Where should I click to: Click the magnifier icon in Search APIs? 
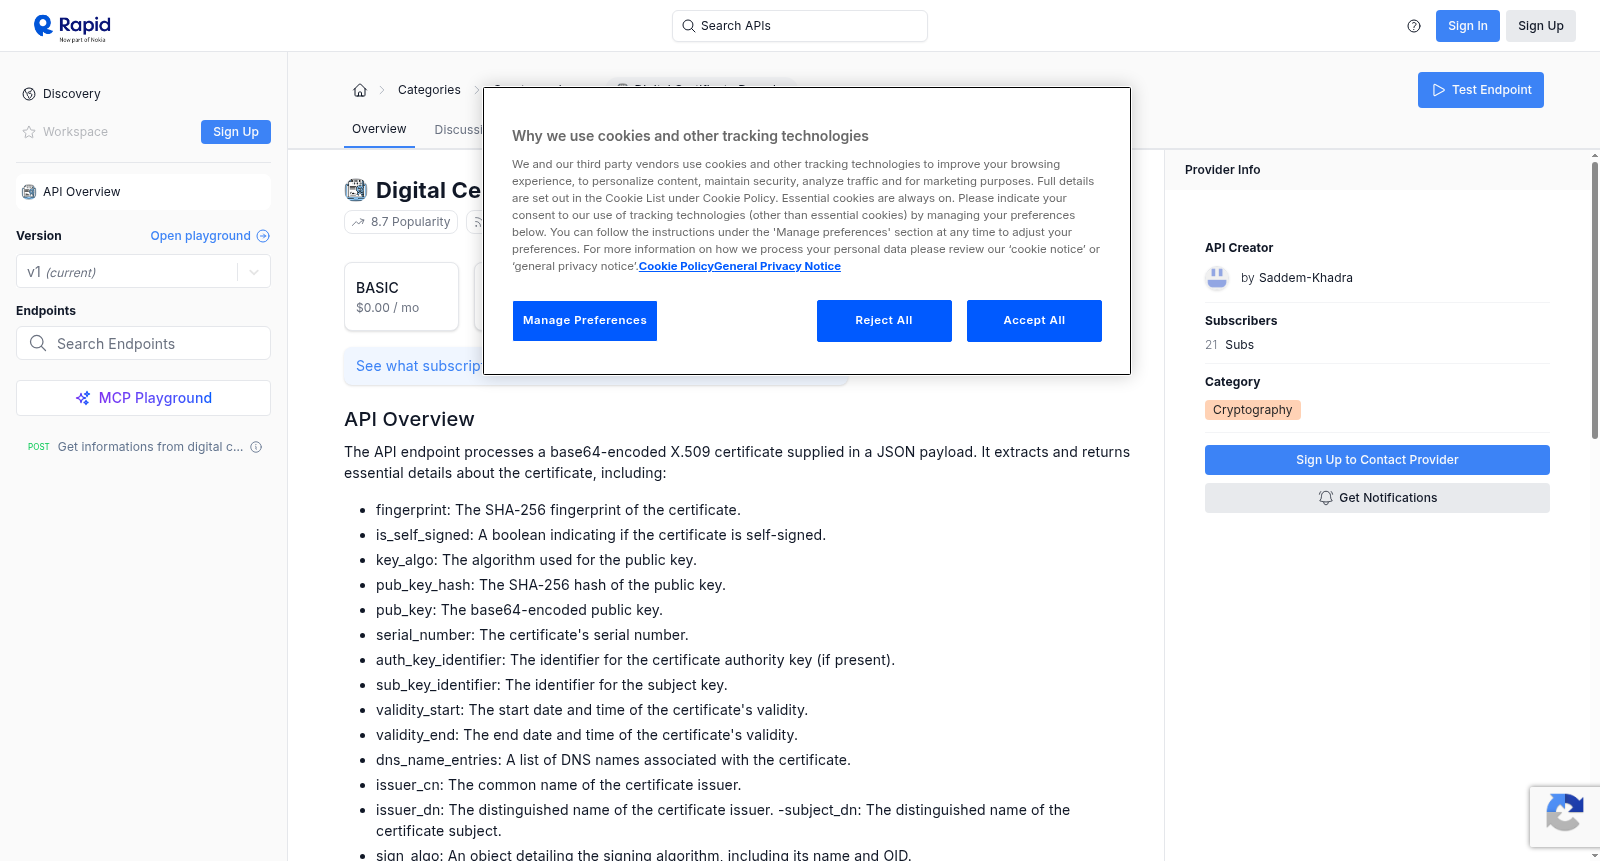[688, 26]
